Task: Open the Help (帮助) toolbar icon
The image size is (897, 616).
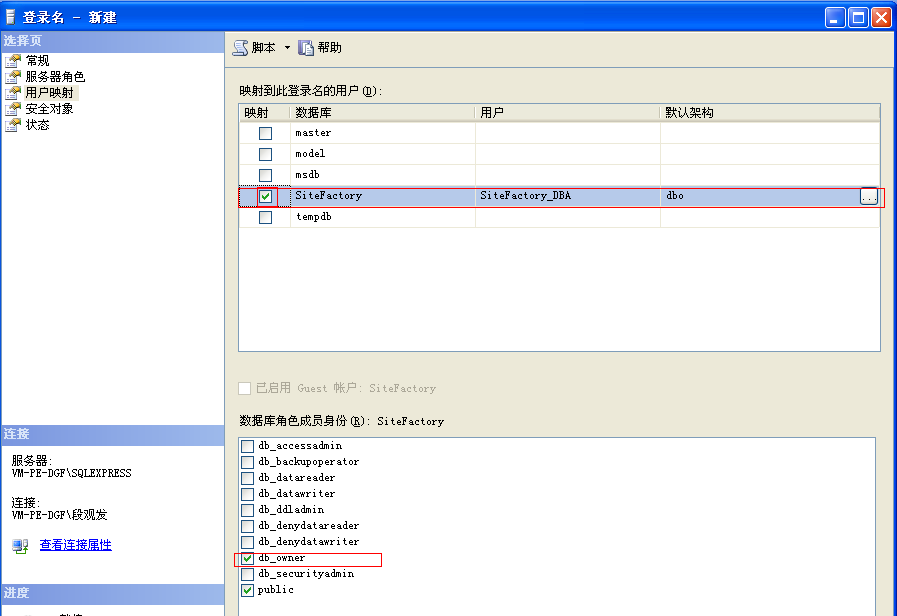Action: pos(306,48)
